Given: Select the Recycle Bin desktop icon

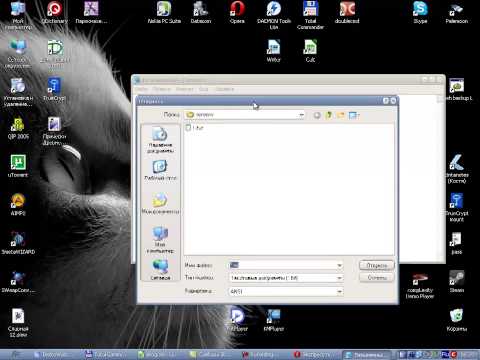Looking at the screenshot, I should (x=457, y=320).
